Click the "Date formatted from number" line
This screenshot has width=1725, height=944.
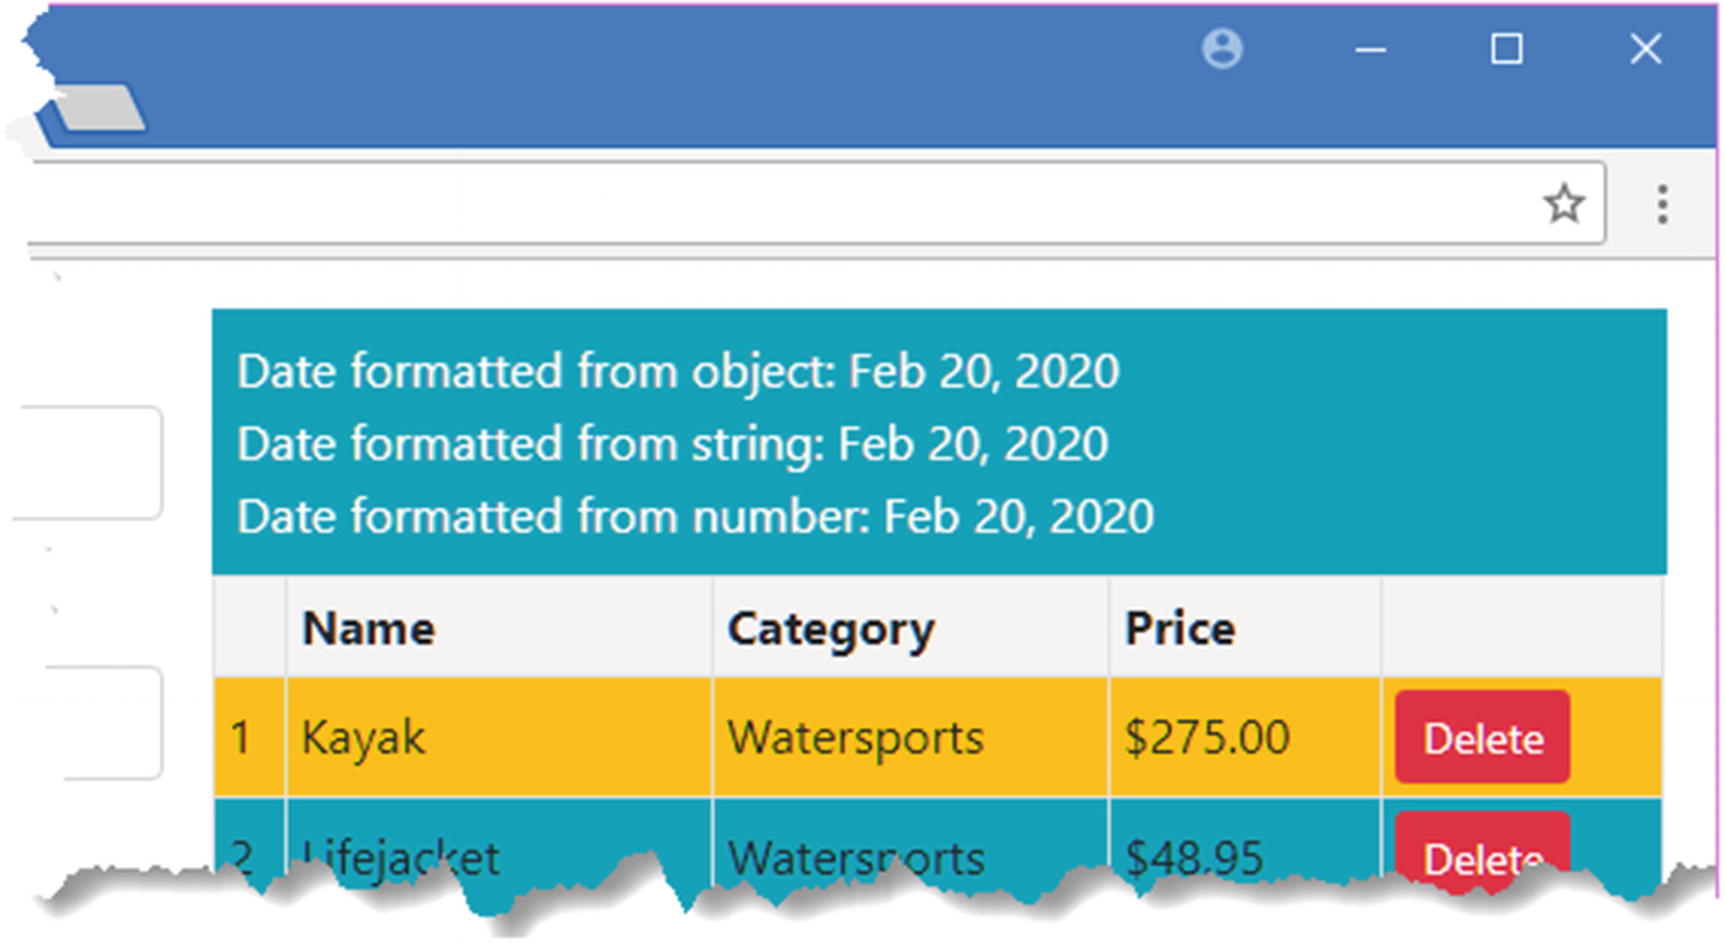pyautogui.click(x=695, y=517)
